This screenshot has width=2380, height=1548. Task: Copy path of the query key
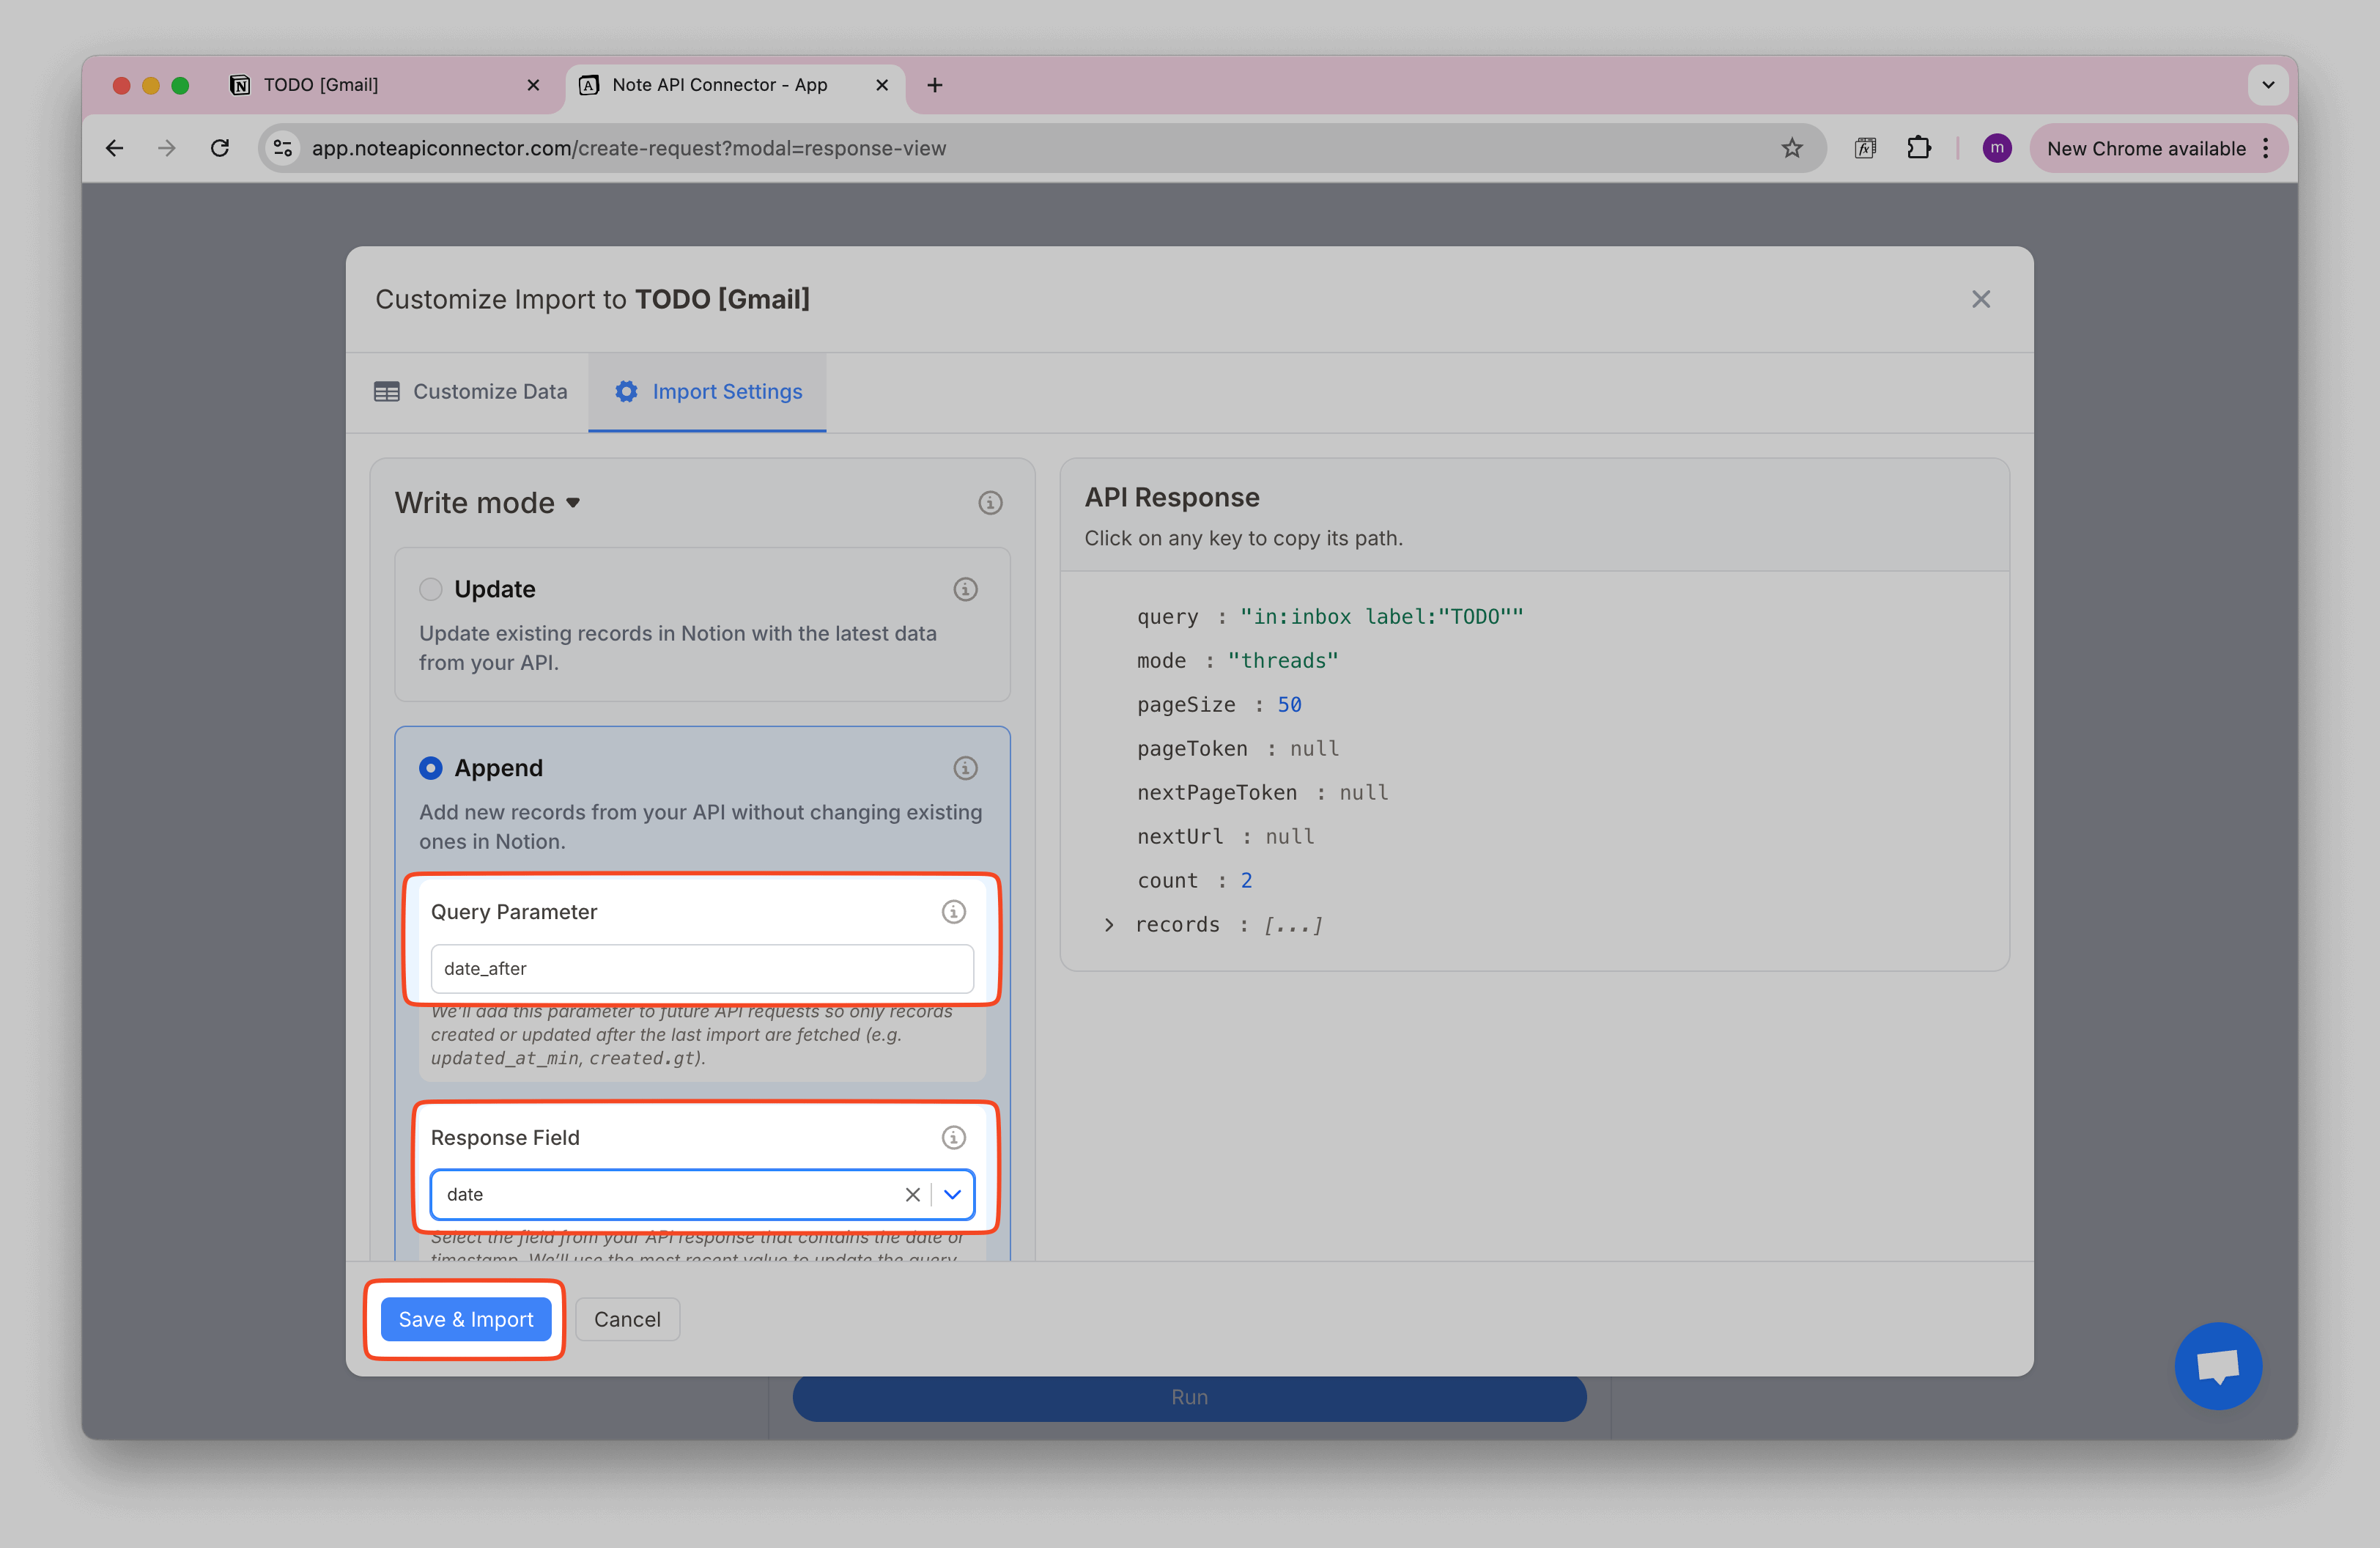point(1167,617)
